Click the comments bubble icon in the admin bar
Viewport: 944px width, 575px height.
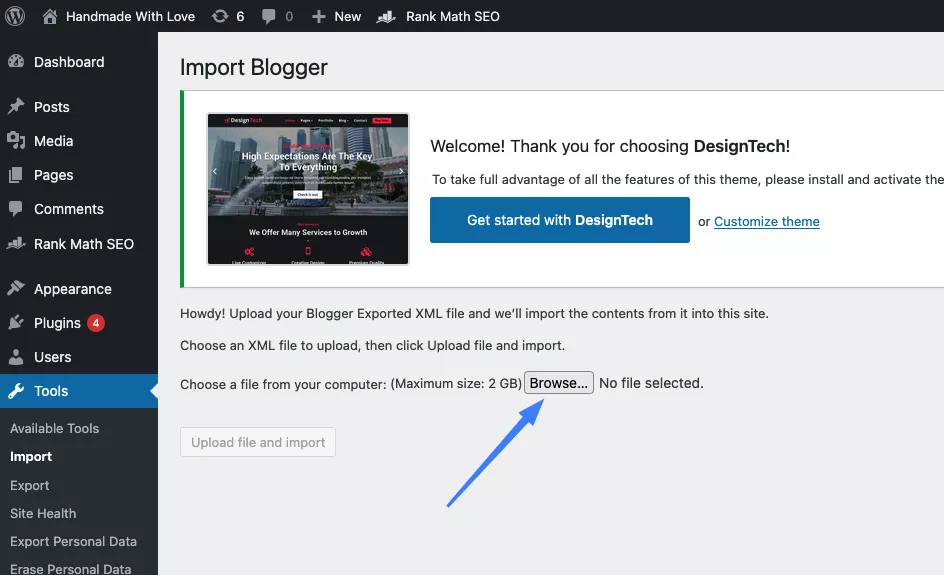tap(269, 17)
